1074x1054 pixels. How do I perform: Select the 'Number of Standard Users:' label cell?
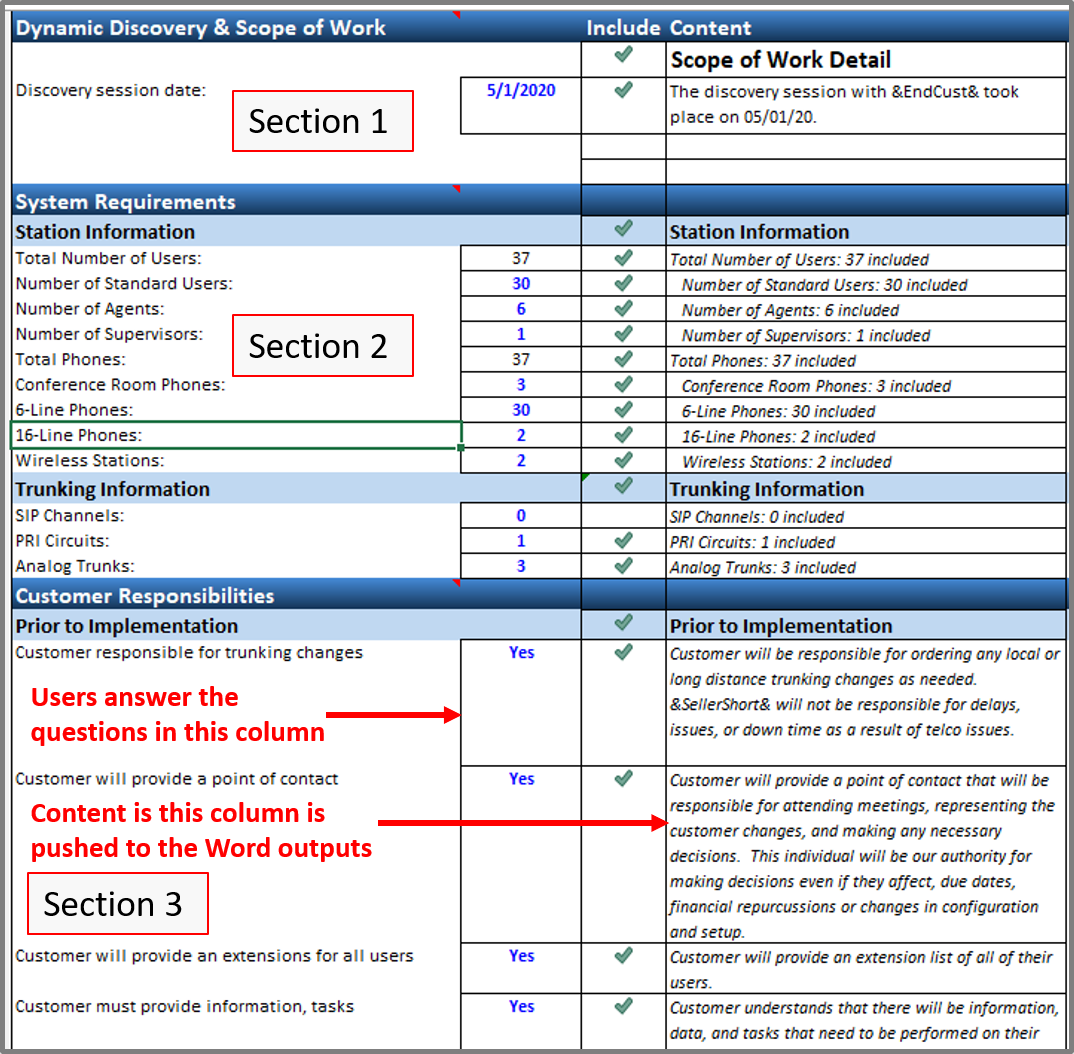[236, 284]
